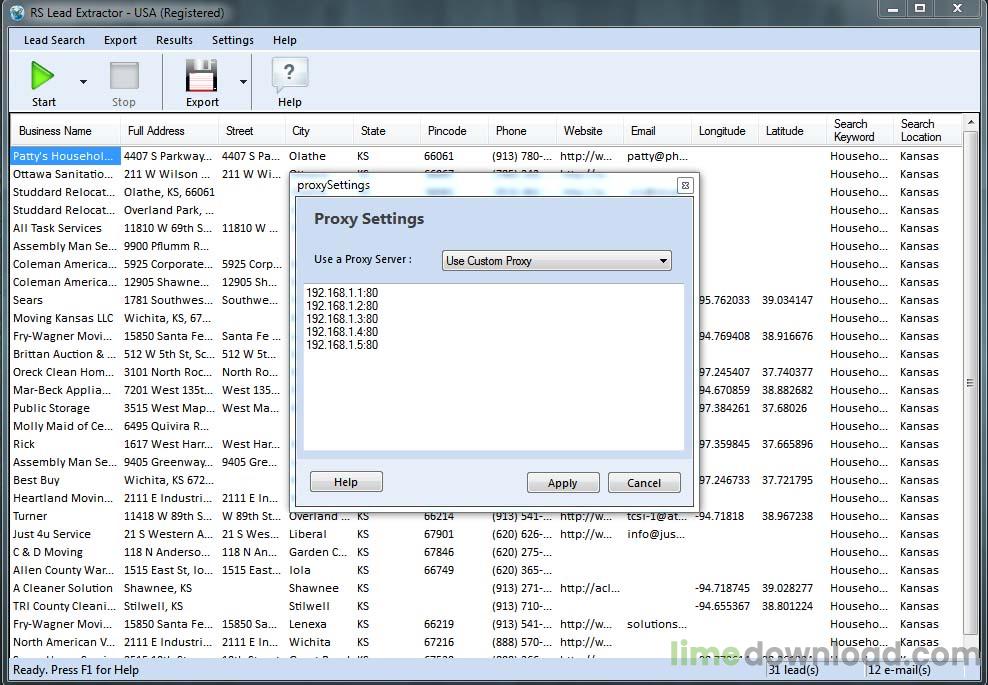Click the Help question mark icon
988x685 pixels.
point(289,74)
